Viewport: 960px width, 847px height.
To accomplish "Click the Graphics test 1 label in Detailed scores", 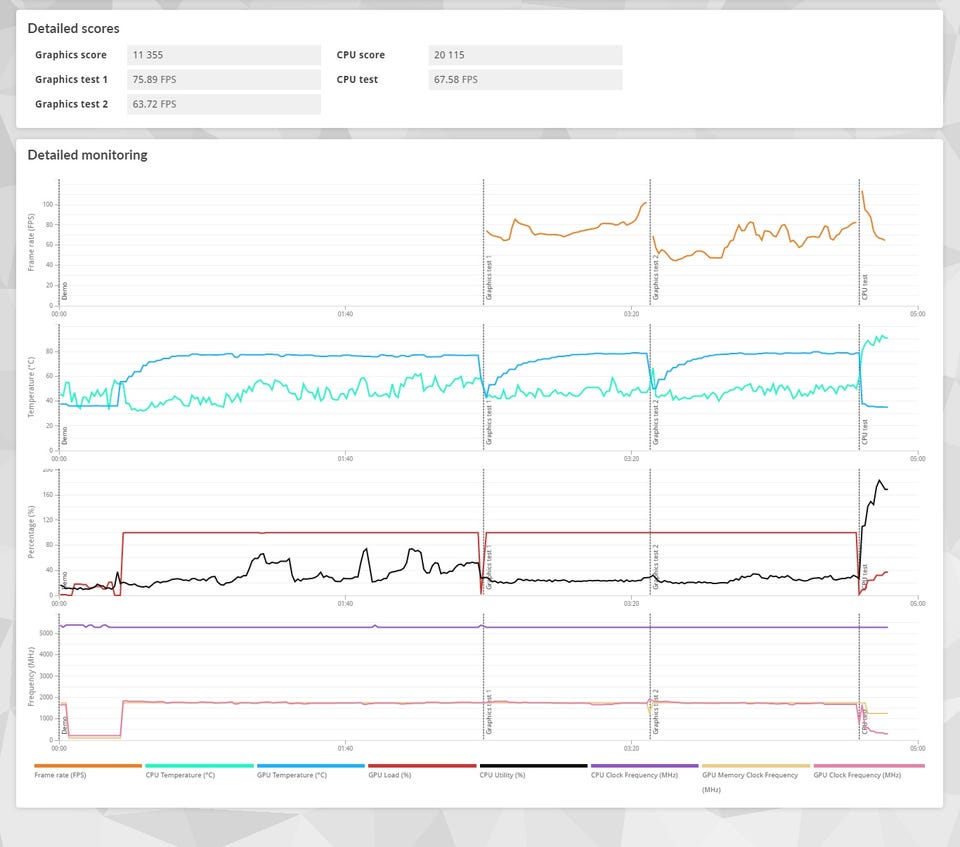I will pyautogui.click(x=72, y=80).
